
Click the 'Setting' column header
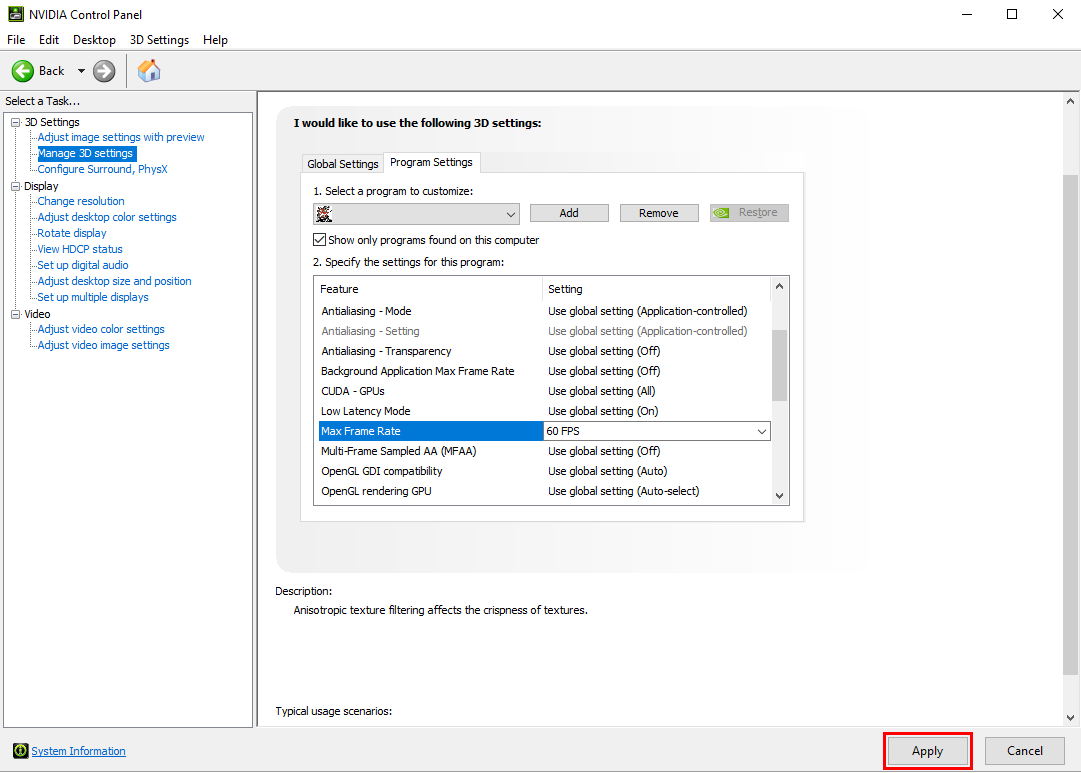click(x=657, y=289)
